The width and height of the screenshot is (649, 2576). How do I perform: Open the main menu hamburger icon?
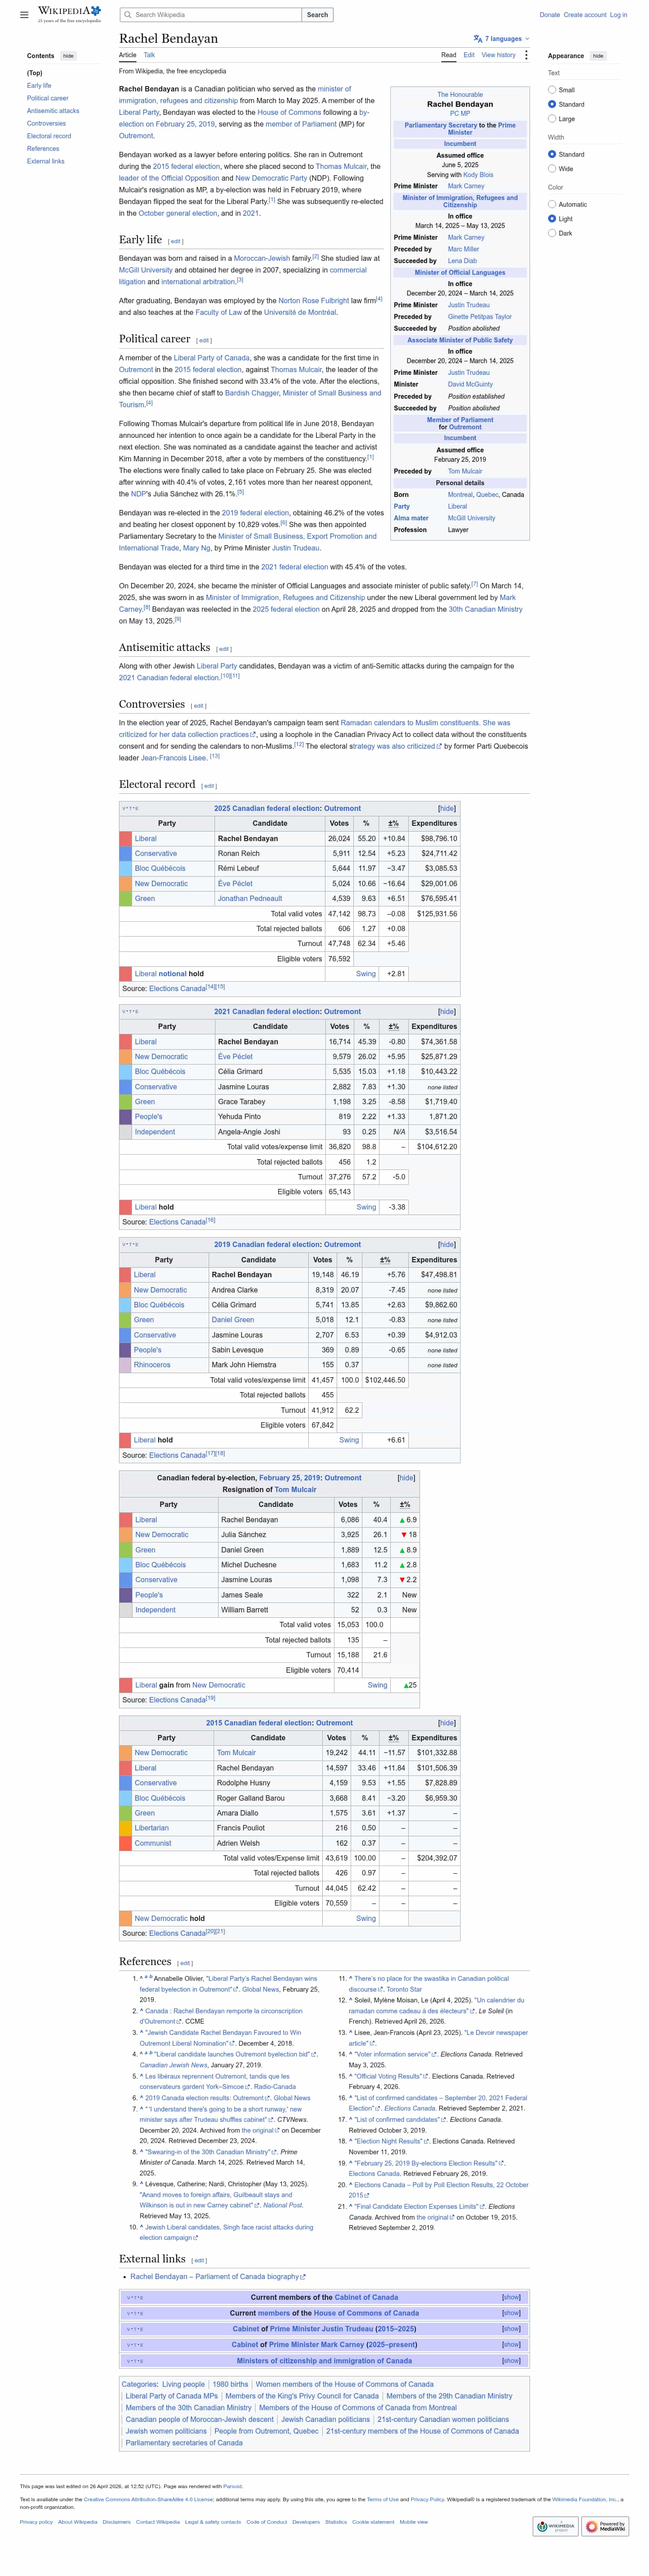[x=24, y=15]
